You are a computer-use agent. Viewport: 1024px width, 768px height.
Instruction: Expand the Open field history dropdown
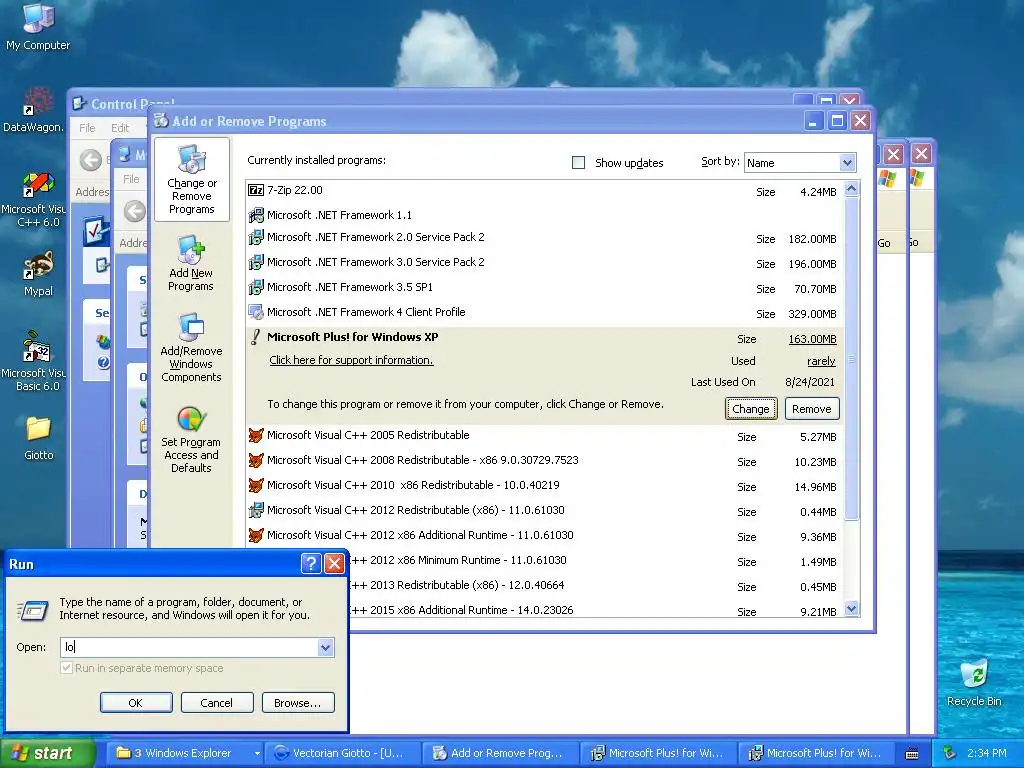click(x=325, y=647)
